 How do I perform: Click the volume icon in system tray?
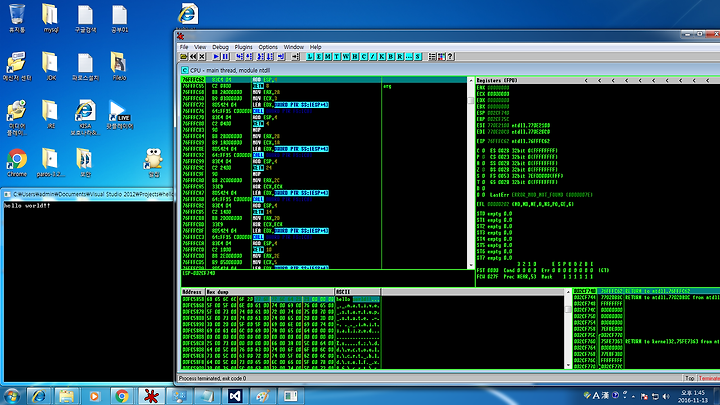coord(666,396)
